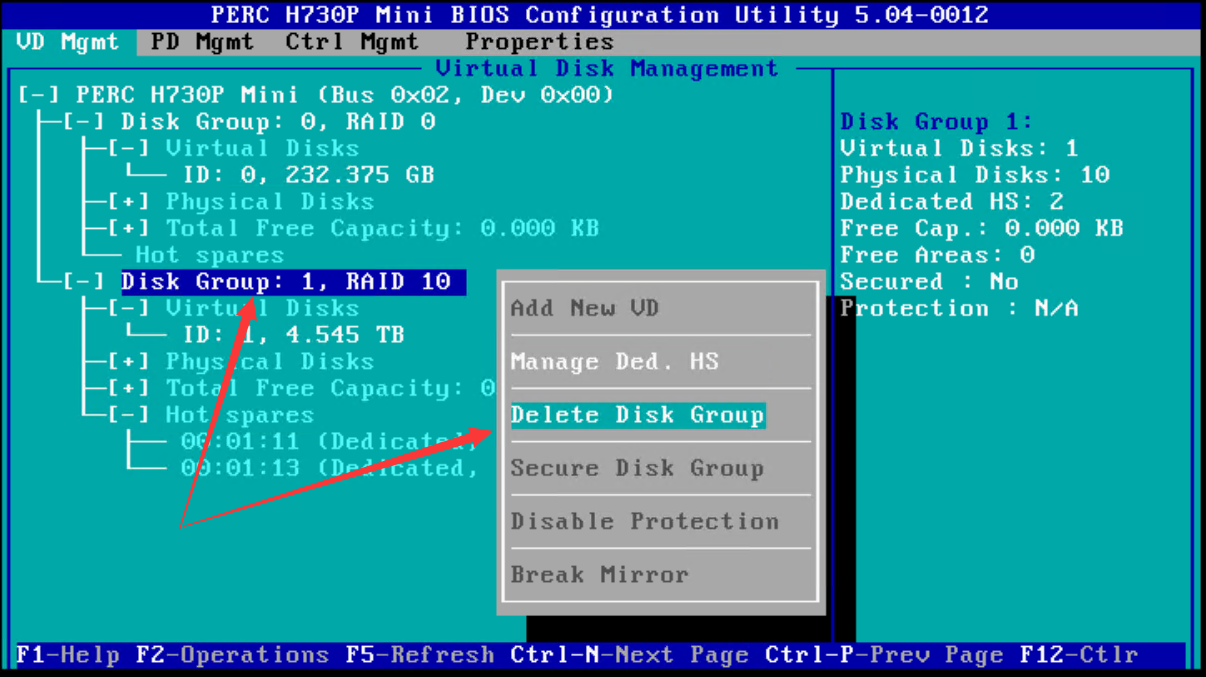Switch to the VD Mgmt tab

click(68, 42)
